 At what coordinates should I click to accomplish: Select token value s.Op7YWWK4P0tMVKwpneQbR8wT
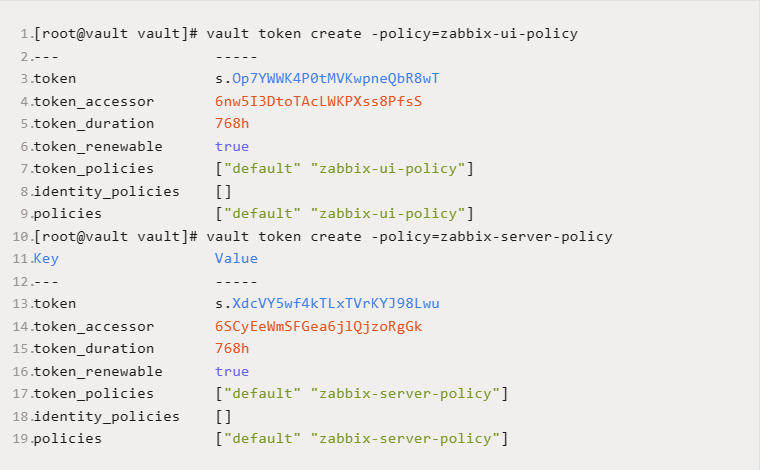[x=327, y=78]
